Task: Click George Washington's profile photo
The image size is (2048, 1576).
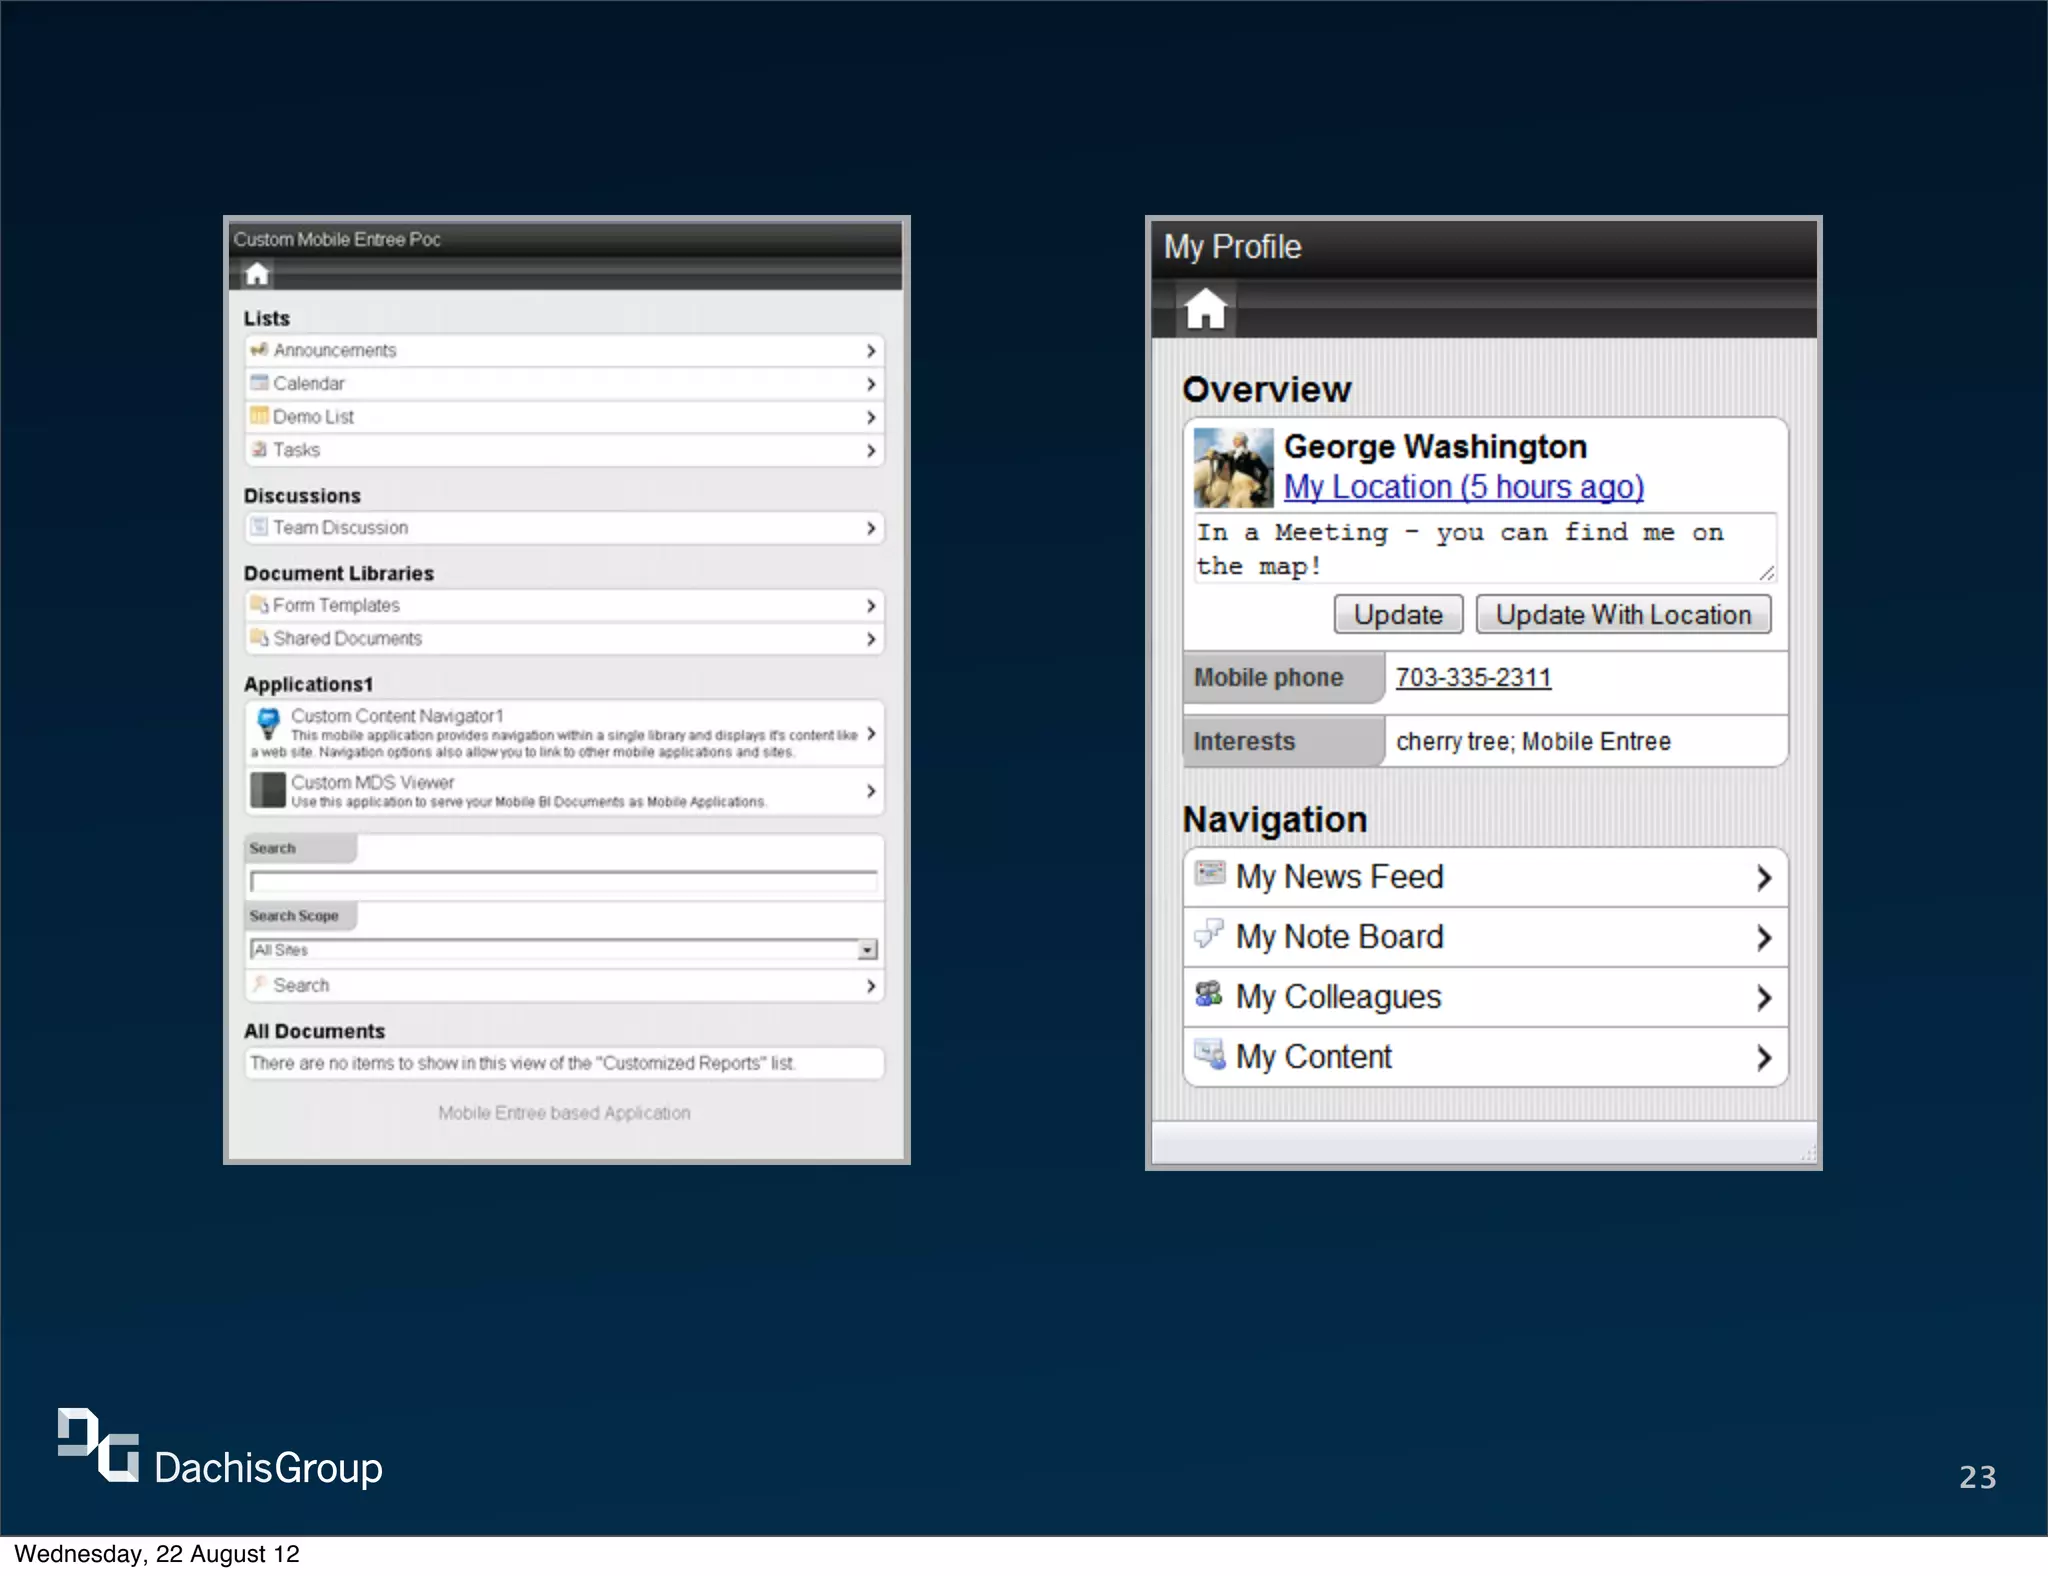Action: pyautogui.click(x=1233, y=468)
